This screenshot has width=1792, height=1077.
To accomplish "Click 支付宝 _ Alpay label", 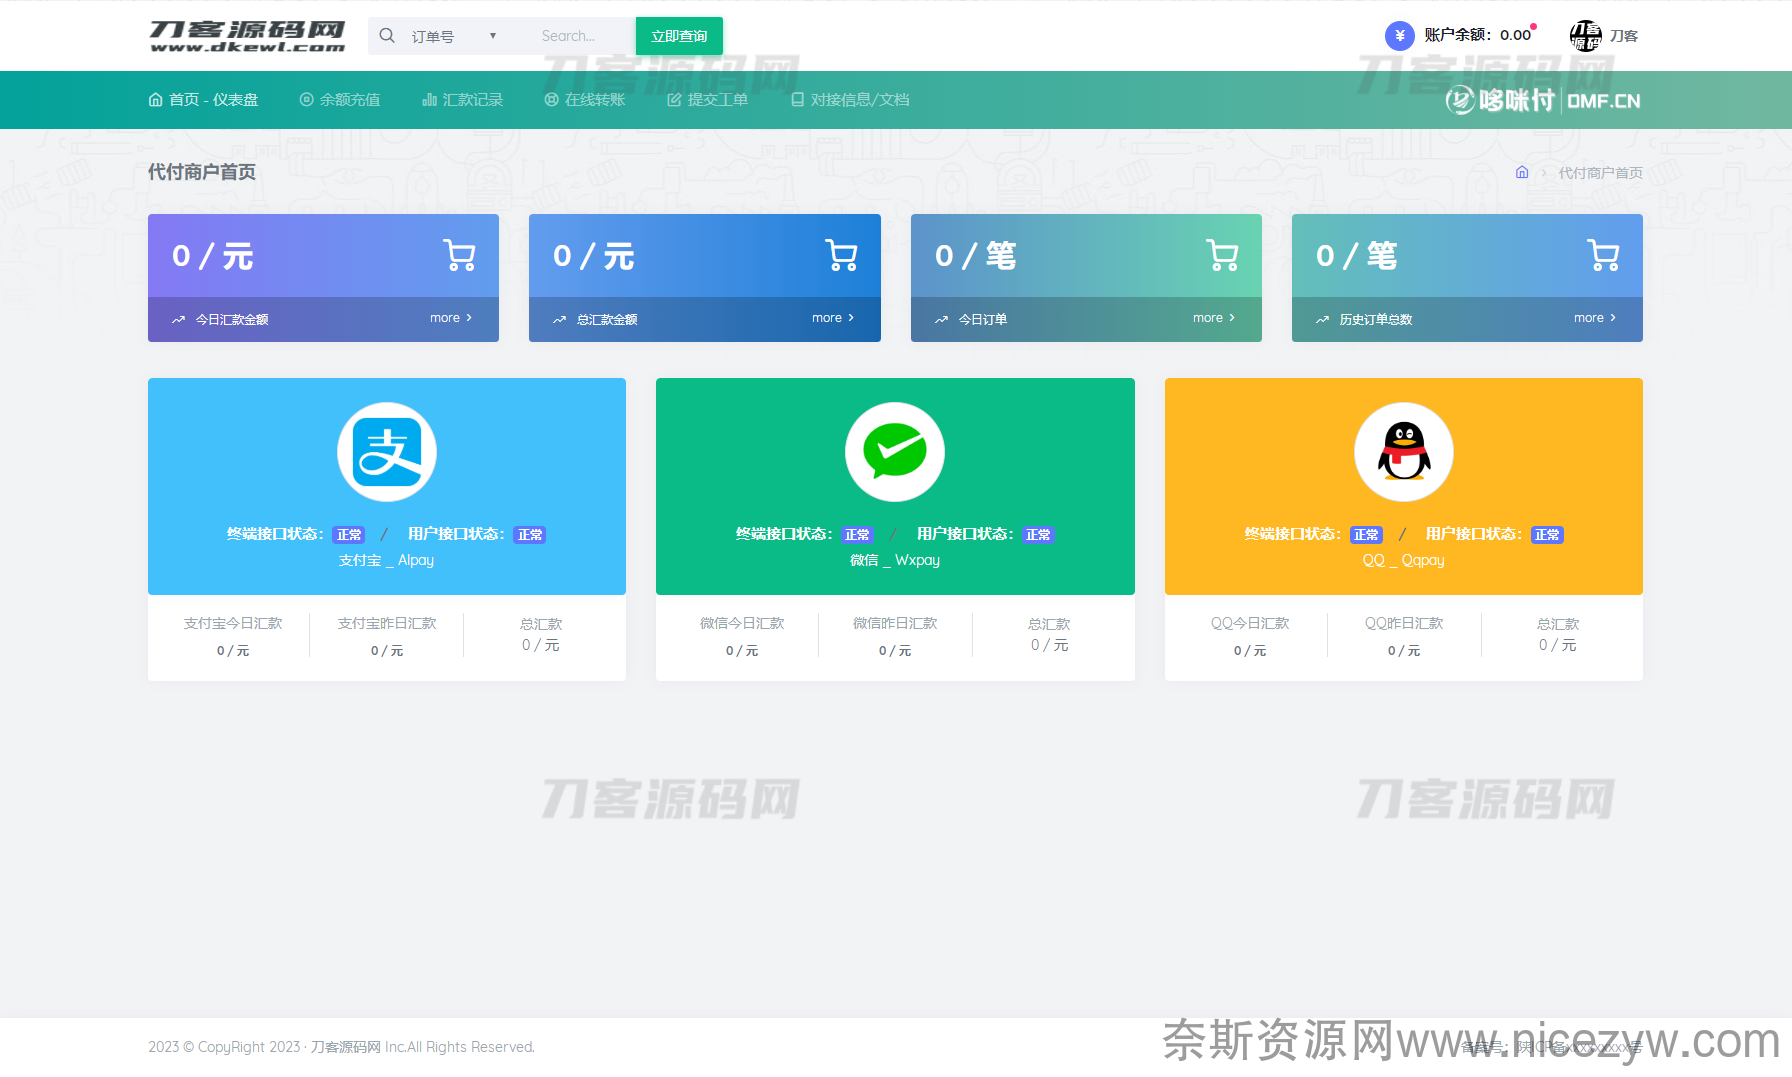I will 386,560.
